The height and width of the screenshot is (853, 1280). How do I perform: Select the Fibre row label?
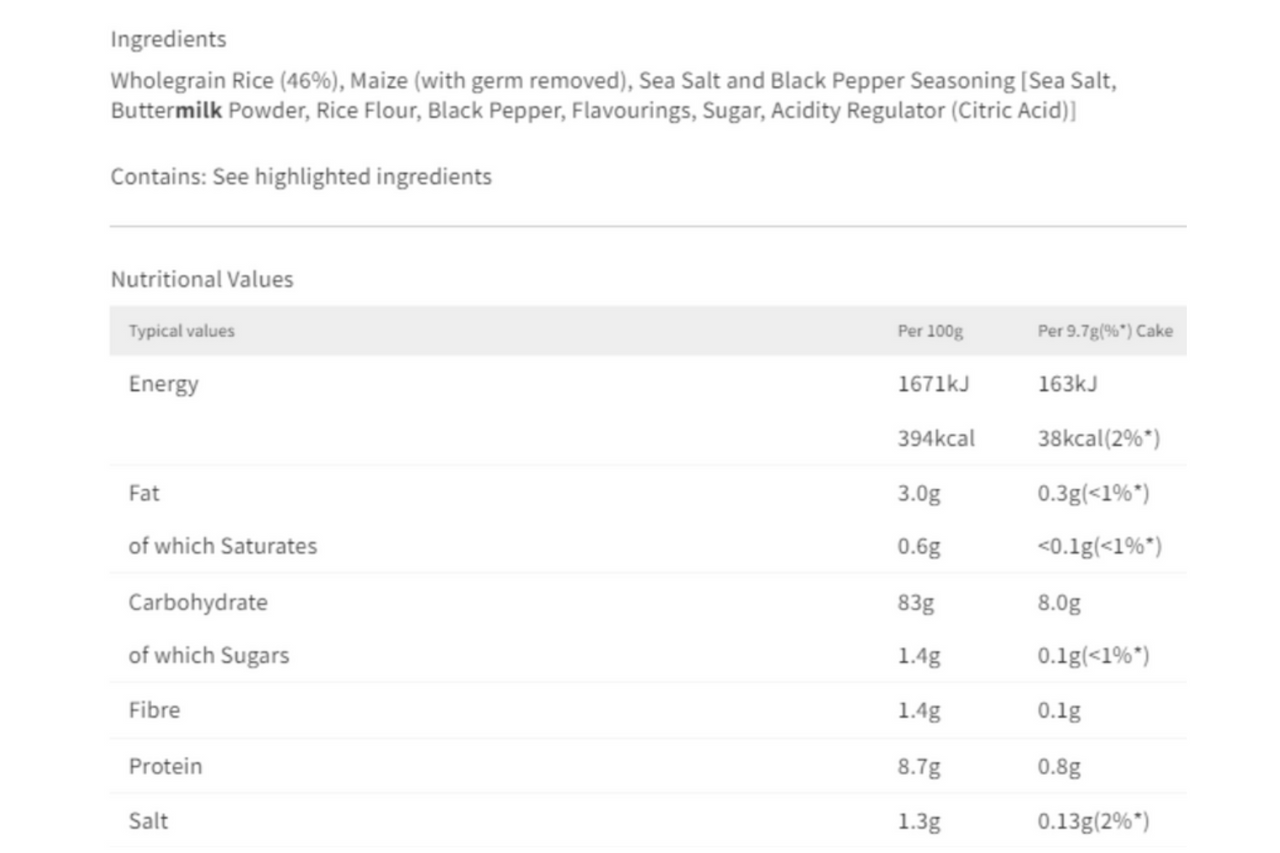pos(154,710)
